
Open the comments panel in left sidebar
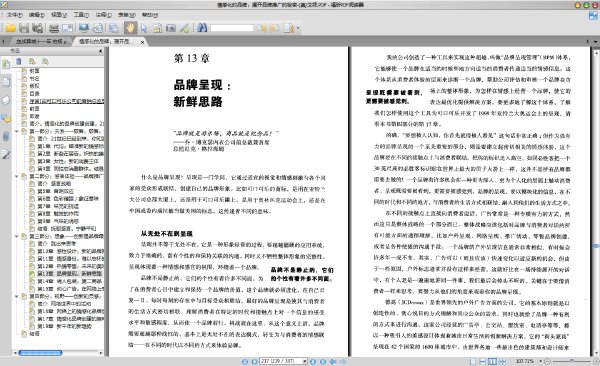[x=6, y=119]
